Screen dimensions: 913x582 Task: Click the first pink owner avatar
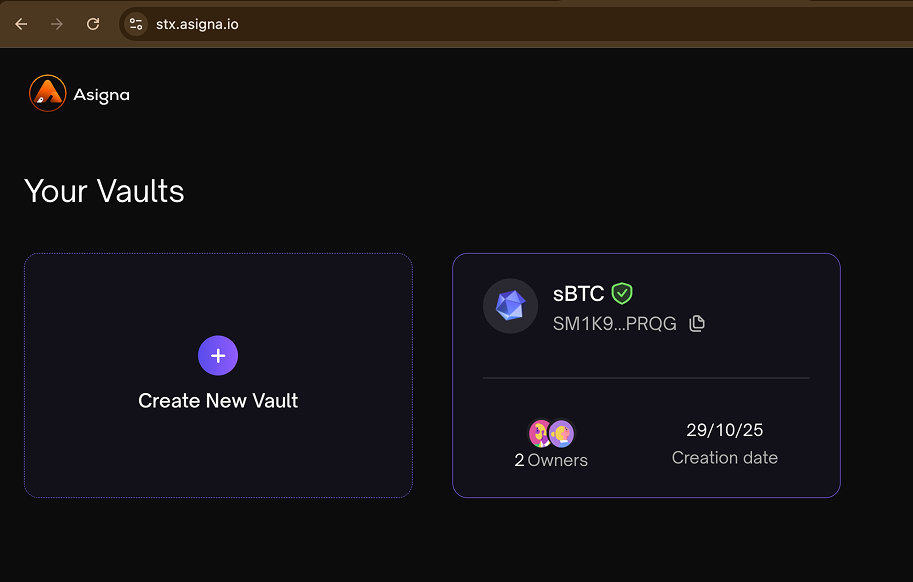click(x=541, y=433)
